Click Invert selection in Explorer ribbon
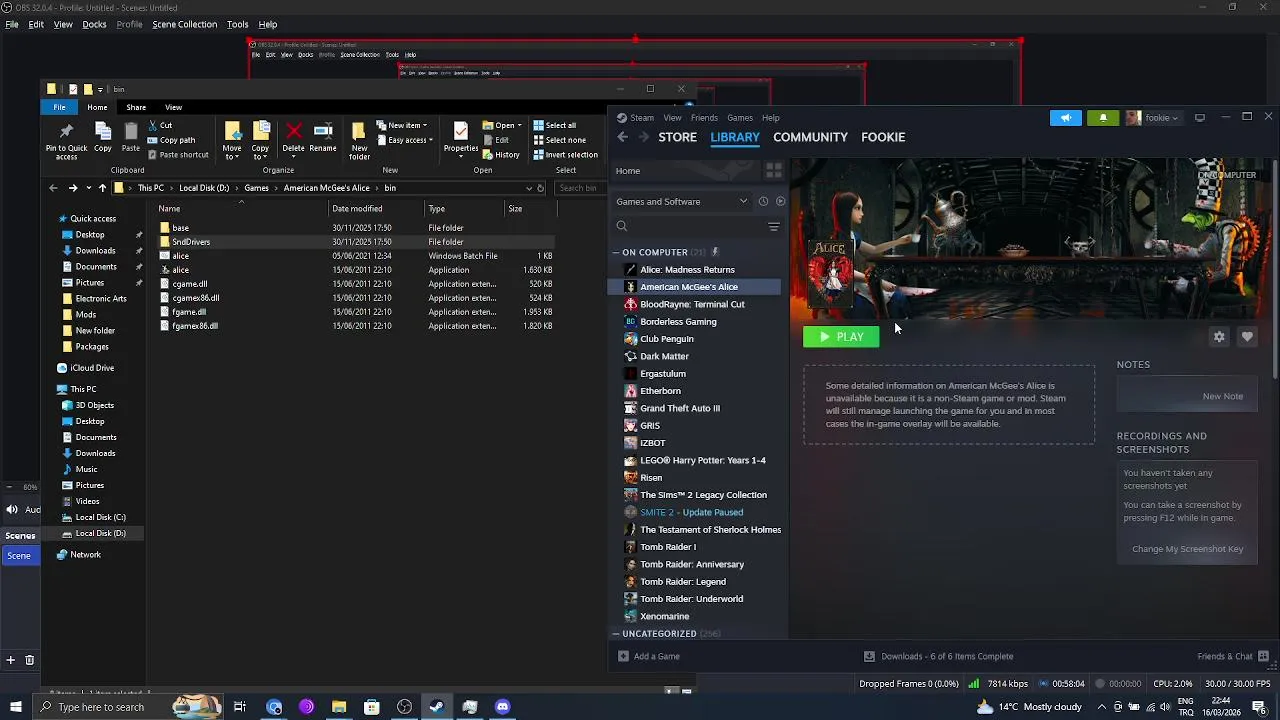The image size is (1280, 720). 566,155
